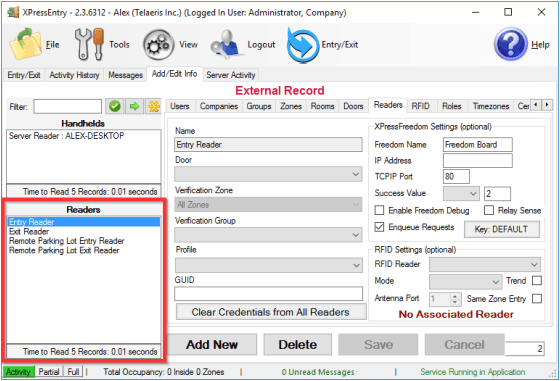Open the Companies tab
The width and height of the screenshot is (560, 381).
pyautogui.click(x=219, y=106)
